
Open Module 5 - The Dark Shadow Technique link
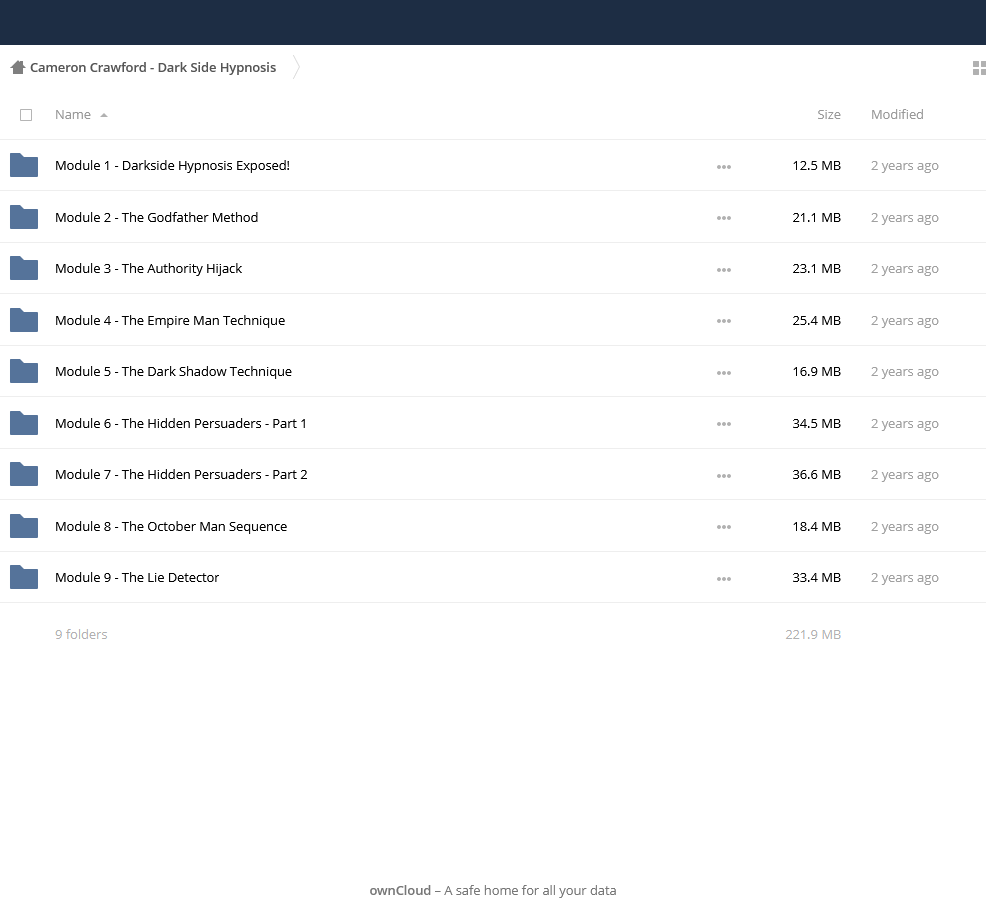point(174,372)
